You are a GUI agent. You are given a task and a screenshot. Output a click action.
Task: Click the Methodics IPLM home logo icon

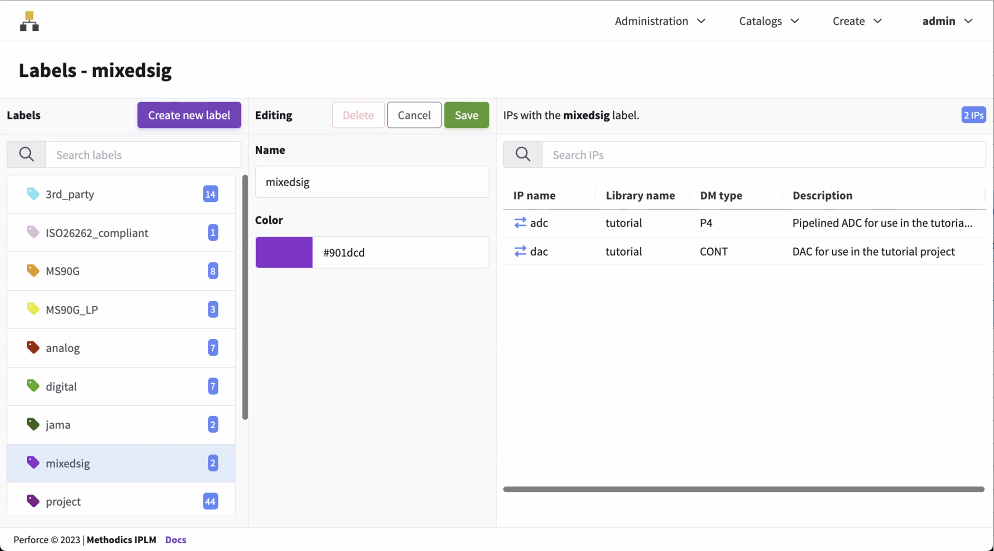(29, 21)
